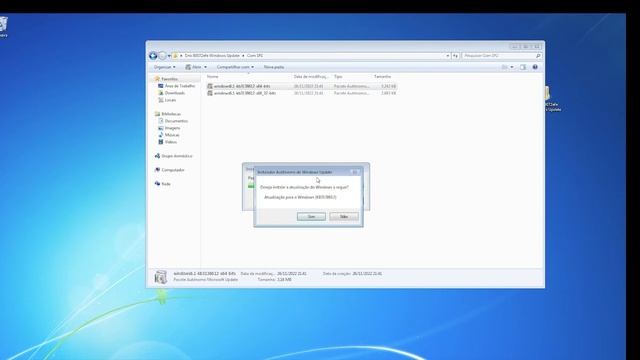Close the Instalador Autônomo do Windows Update dialog

pyautogui.click(x=355, y=172)
